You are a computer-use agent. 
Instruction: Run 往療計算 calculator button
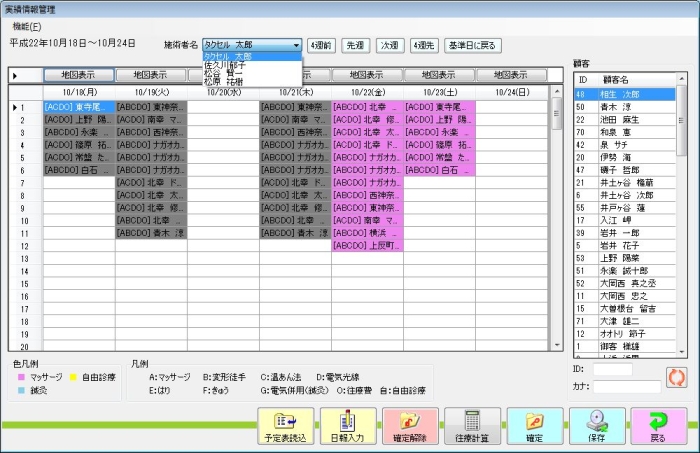click(x=472, y=426)
